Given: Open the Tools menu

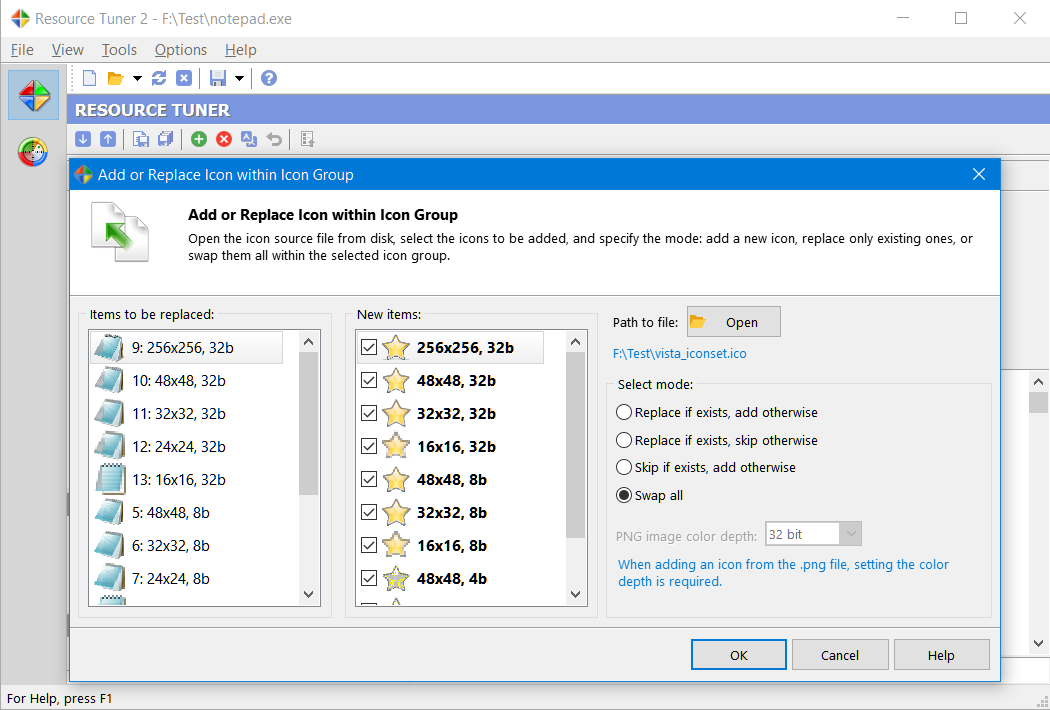Looking at the screenshot, I should click(x=119, y=50).
